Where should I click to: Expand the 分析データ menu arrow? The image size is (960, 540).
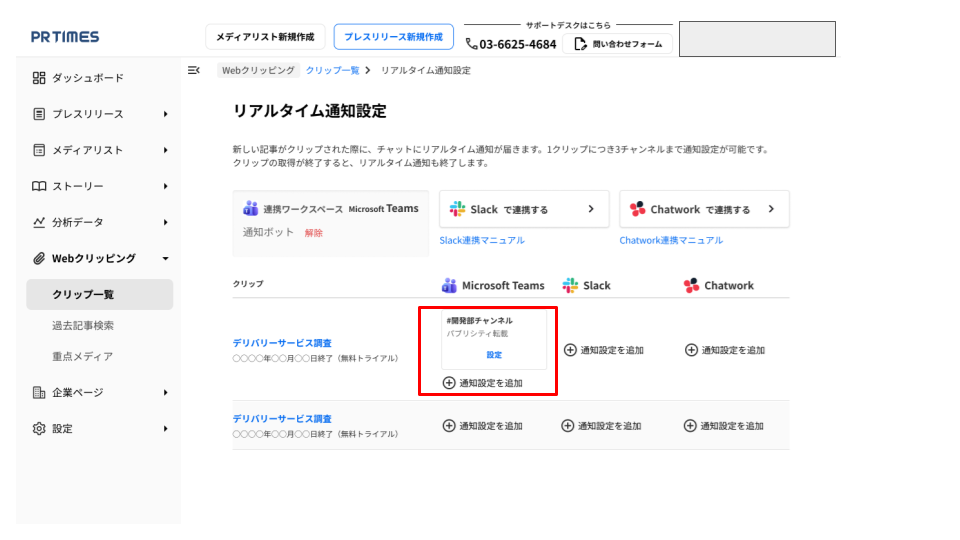(165, 222)
